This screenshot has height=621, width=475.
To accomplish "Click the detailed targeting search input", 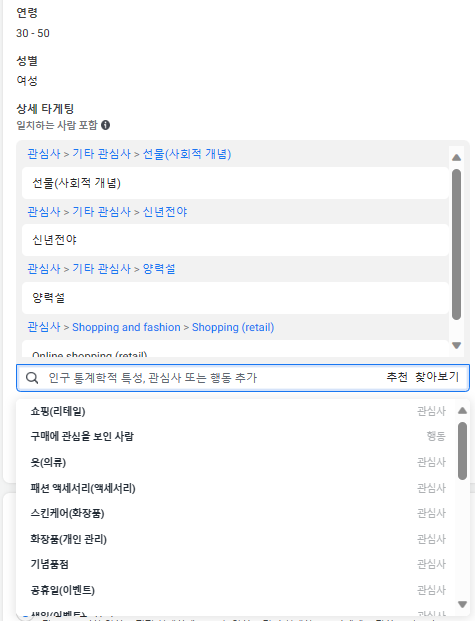I will [x=214, y=378].
